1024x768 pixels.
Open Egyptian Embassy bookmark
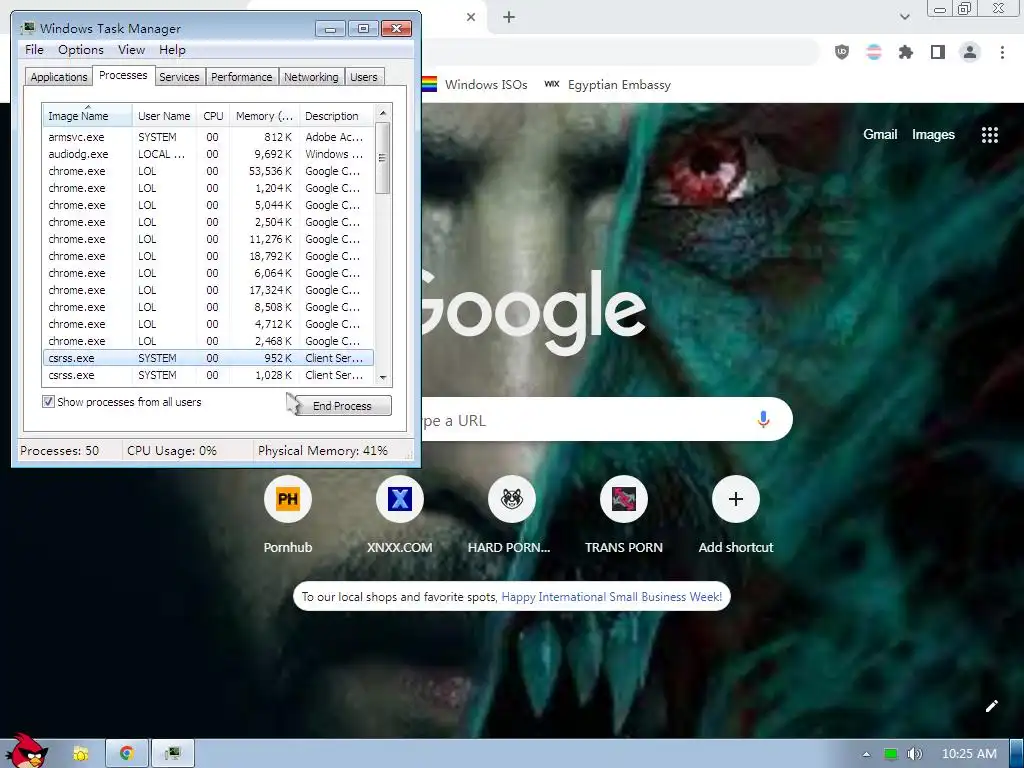(607, 84)
